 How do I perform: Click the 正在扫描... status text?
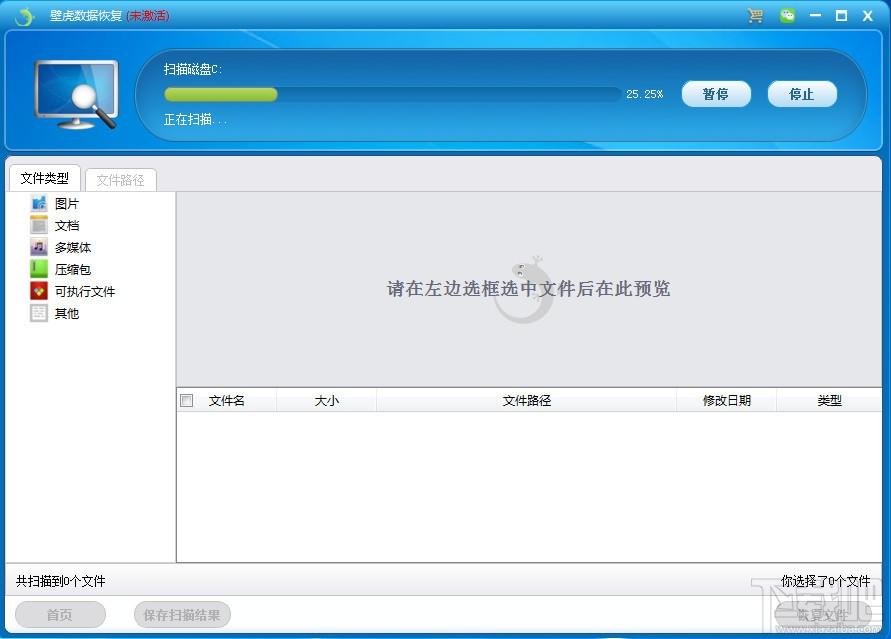195,119
